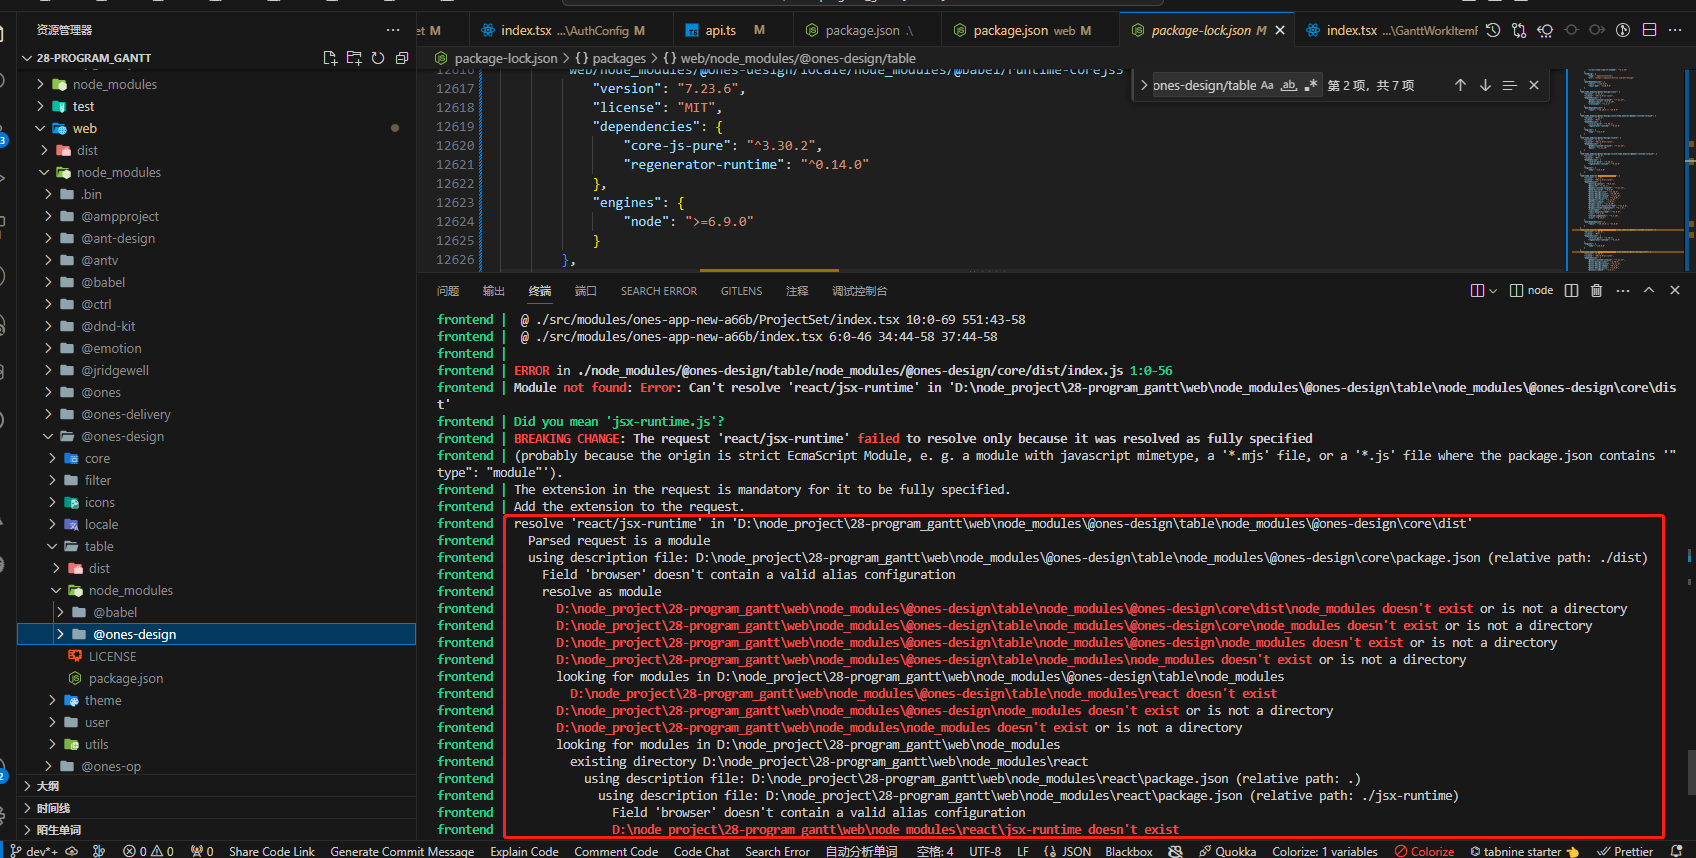Screen dimensions: 1696x858
Task: Click Quokka in the status bar
Action: click(1227, 851)
